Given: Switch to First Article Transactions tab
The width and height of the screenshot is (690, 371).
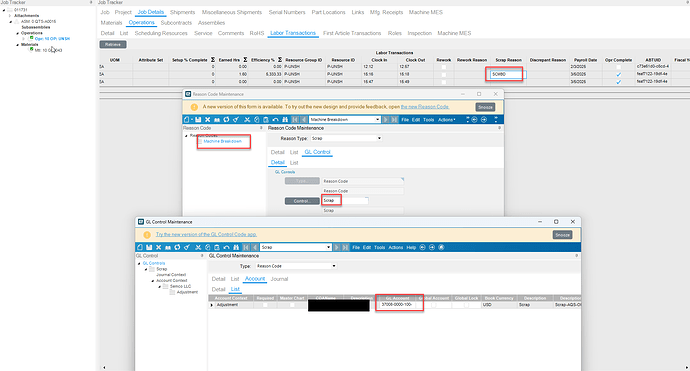Looking at the screenshot, I should point(352,33).
